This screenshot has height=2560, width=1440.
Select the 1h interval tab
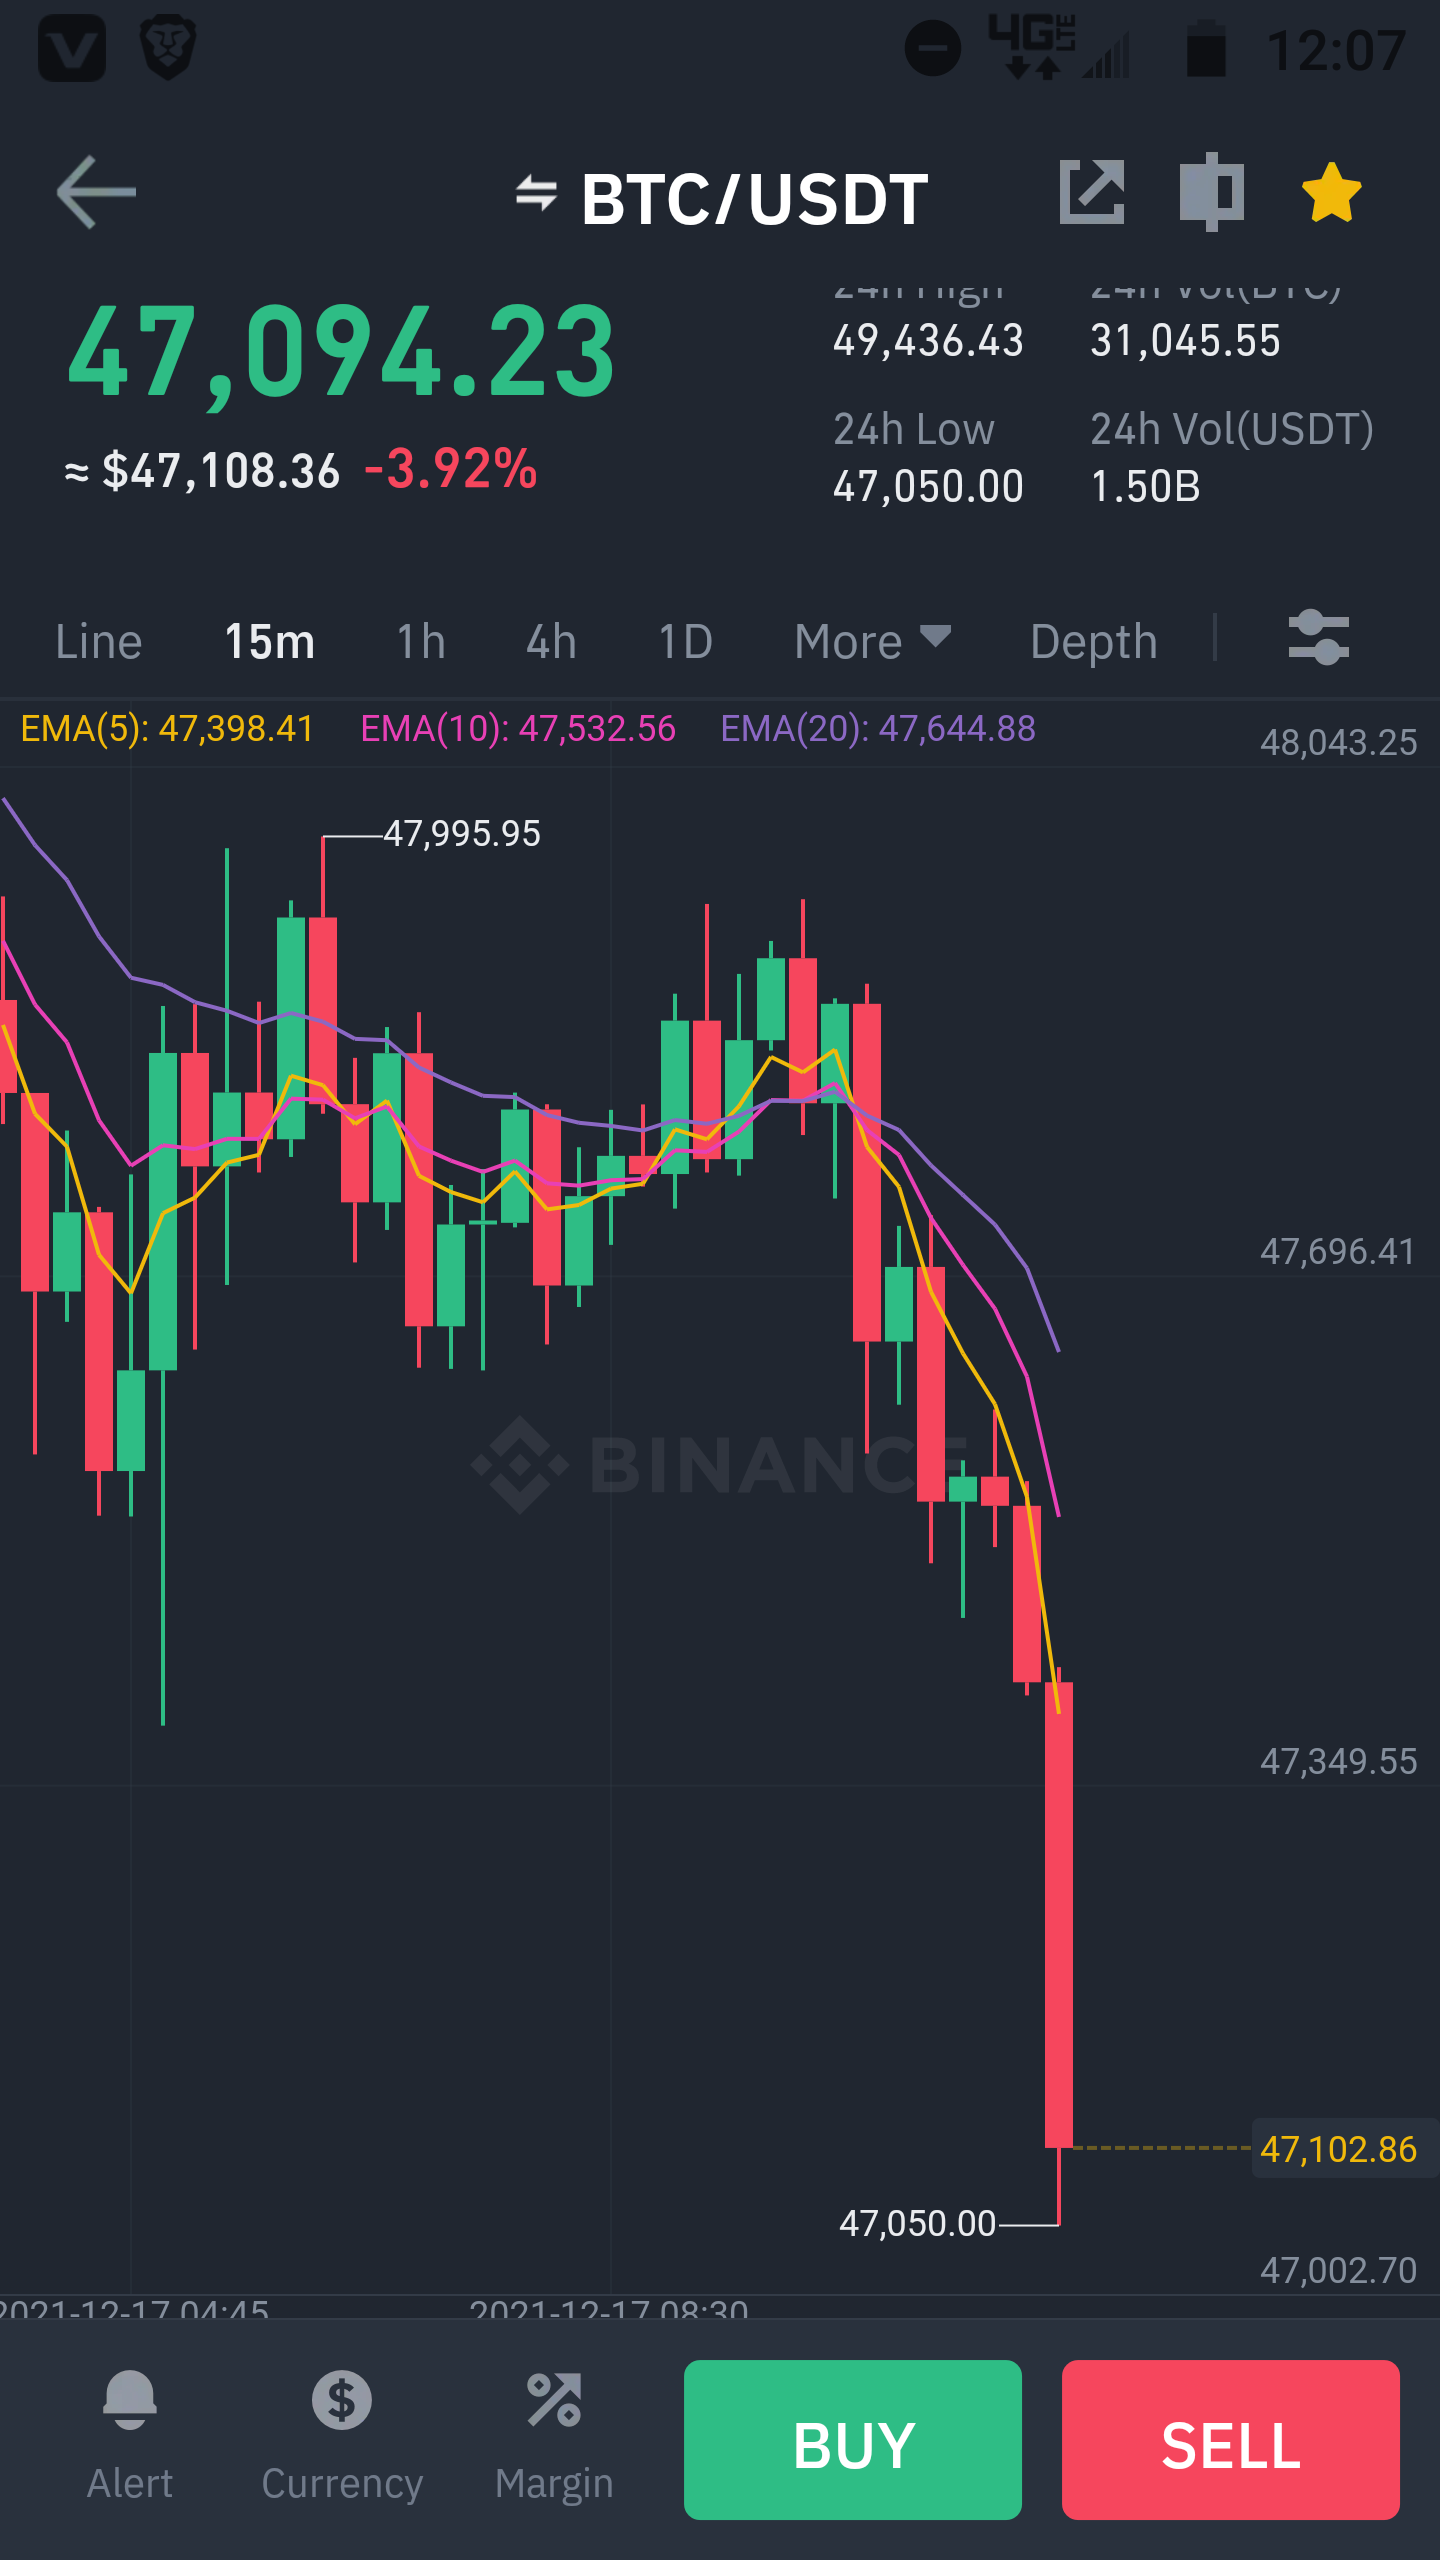point(421,641)
